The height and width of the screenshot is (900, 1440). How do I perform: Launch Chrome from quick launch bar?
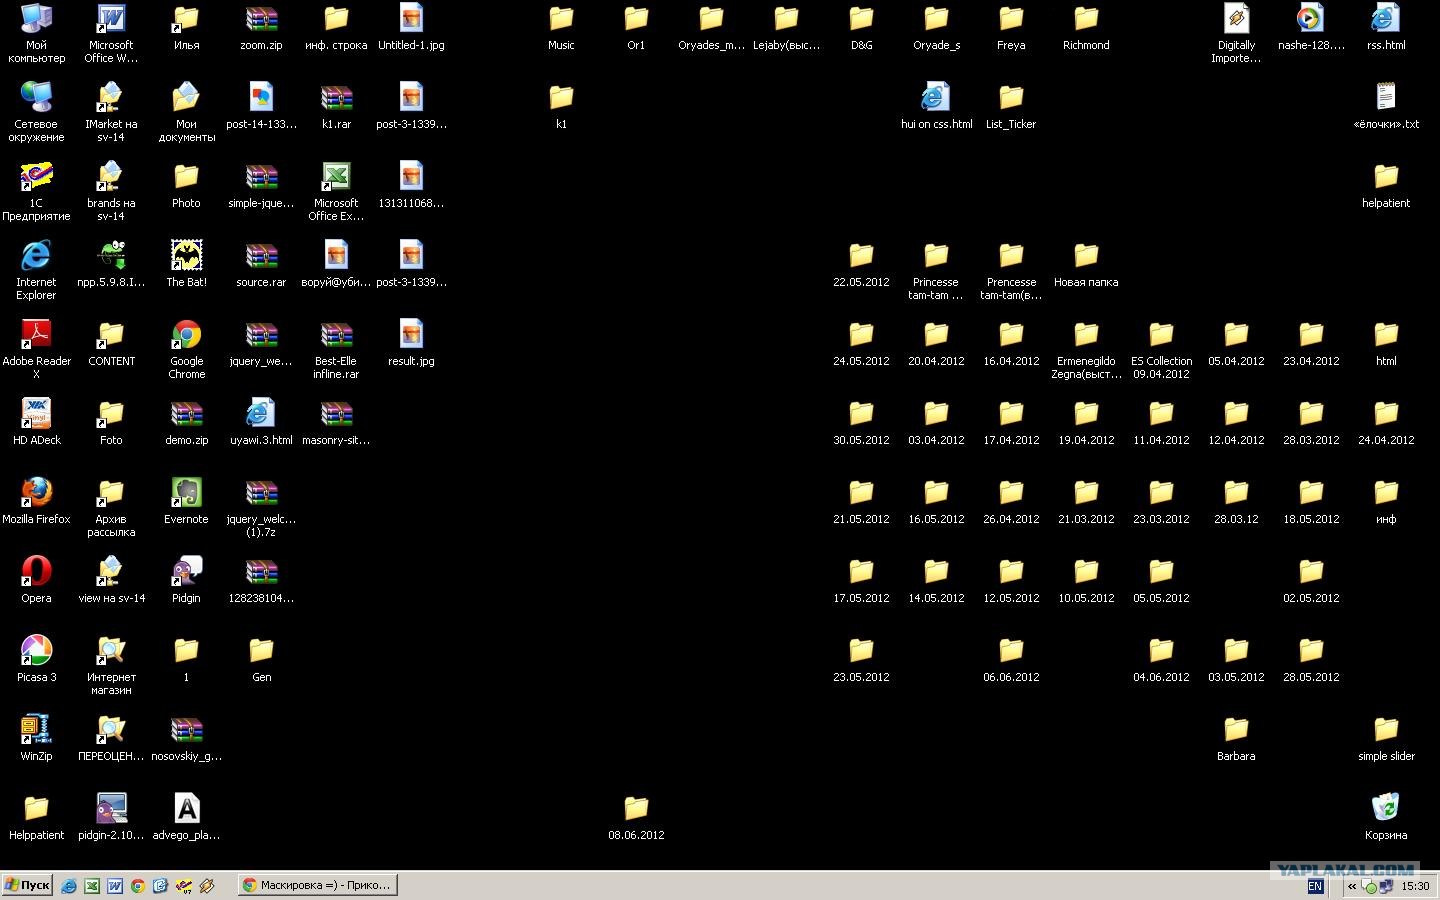[138, 886]
